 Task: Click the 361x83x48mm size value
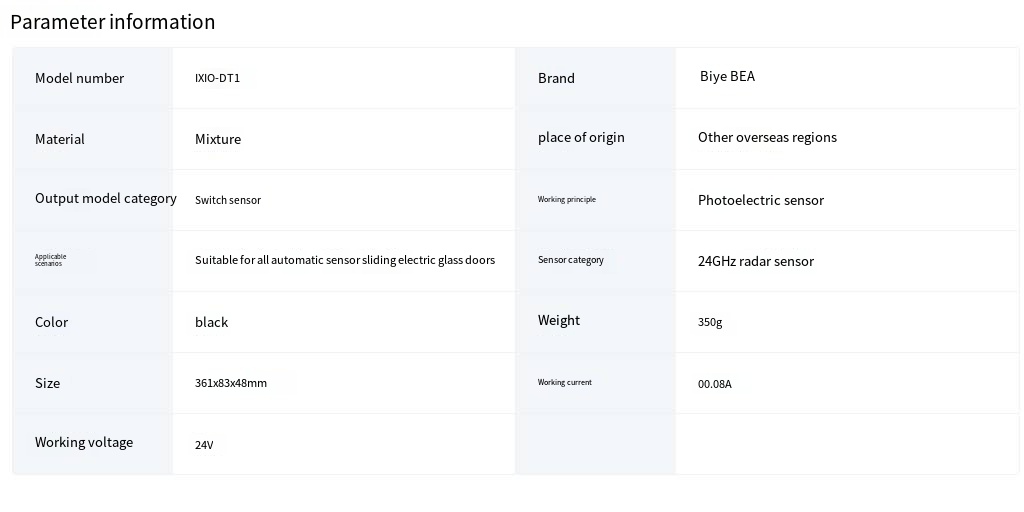(231, 383)
